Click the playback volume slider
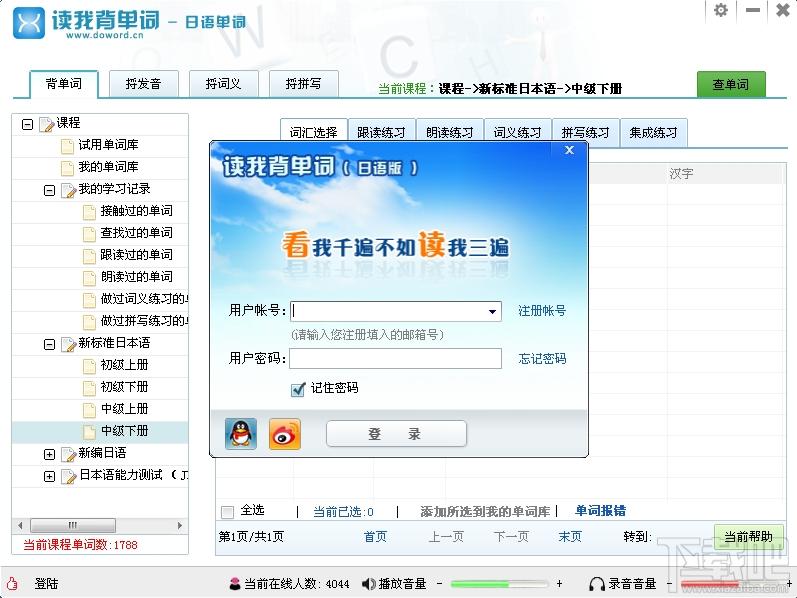The height and width of the screenshot is (598, 797). coord(494,584)
